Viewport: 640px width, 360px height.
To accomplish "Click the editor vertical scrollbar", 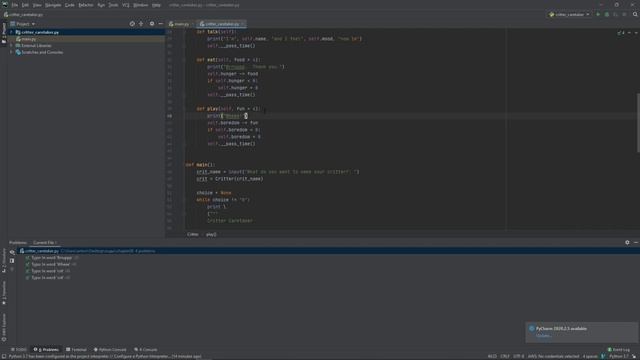I will pyautogui.click(x=638, y=122).
